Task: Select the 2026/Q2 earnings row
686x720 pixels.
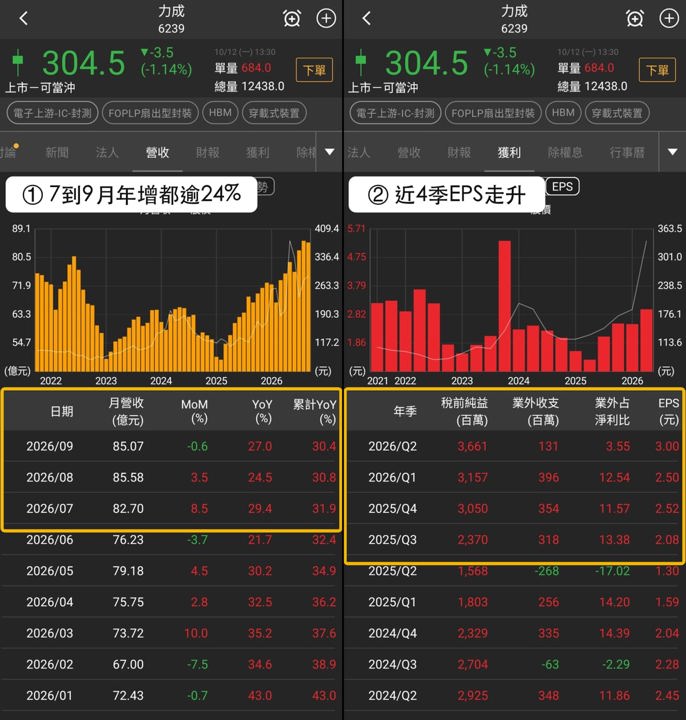Action: (514, 446)
